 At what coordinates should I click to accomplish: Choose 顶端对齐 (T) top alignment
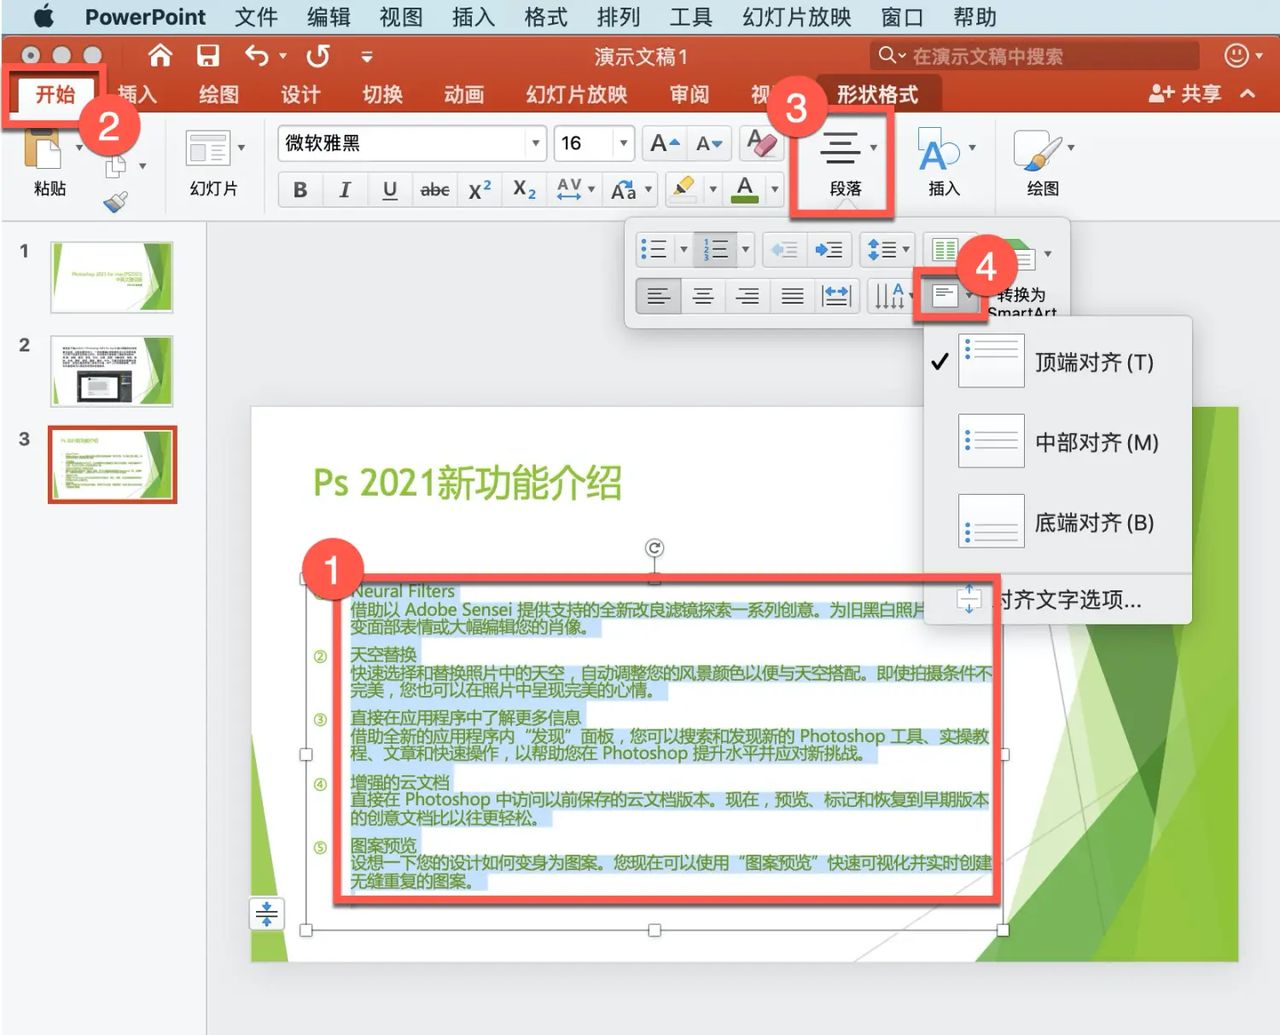point(1057,361)
